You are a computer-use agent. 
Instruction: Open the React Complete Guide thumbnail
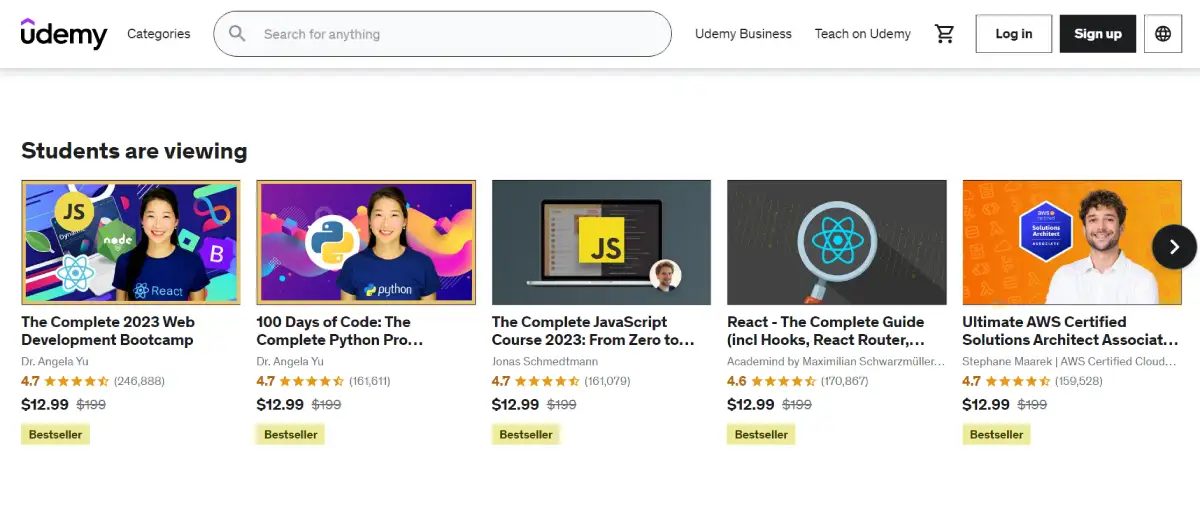click(x=836, y=242)
